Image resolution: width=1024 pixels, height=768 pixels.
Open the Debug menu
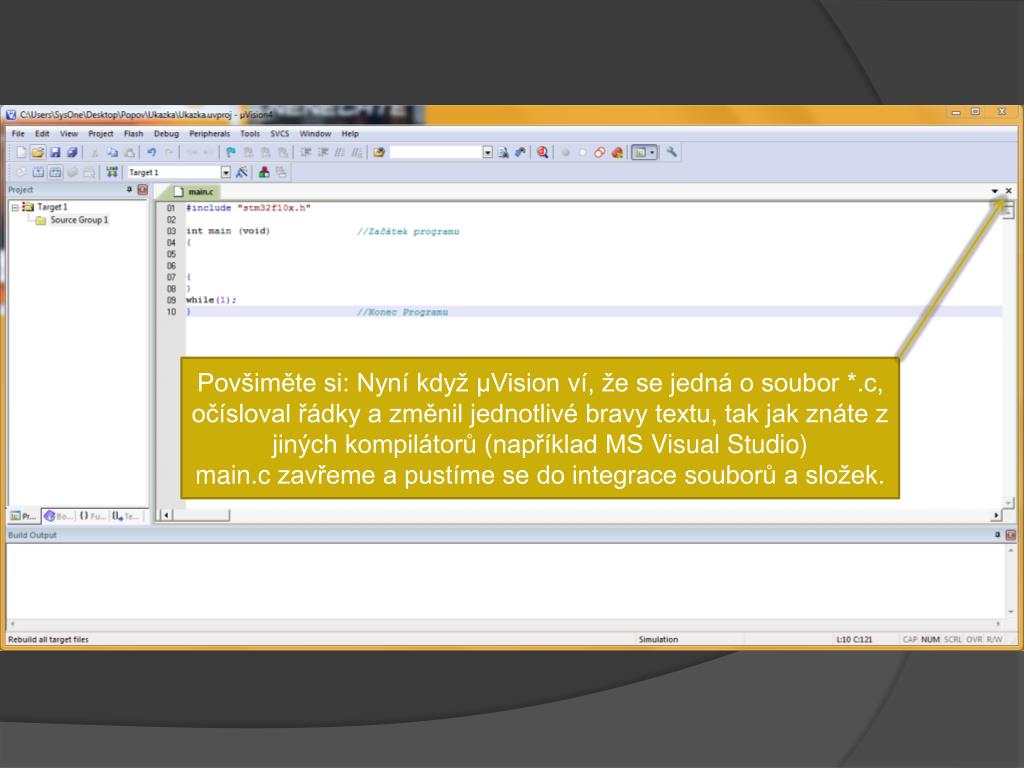[x=166, y=133]
